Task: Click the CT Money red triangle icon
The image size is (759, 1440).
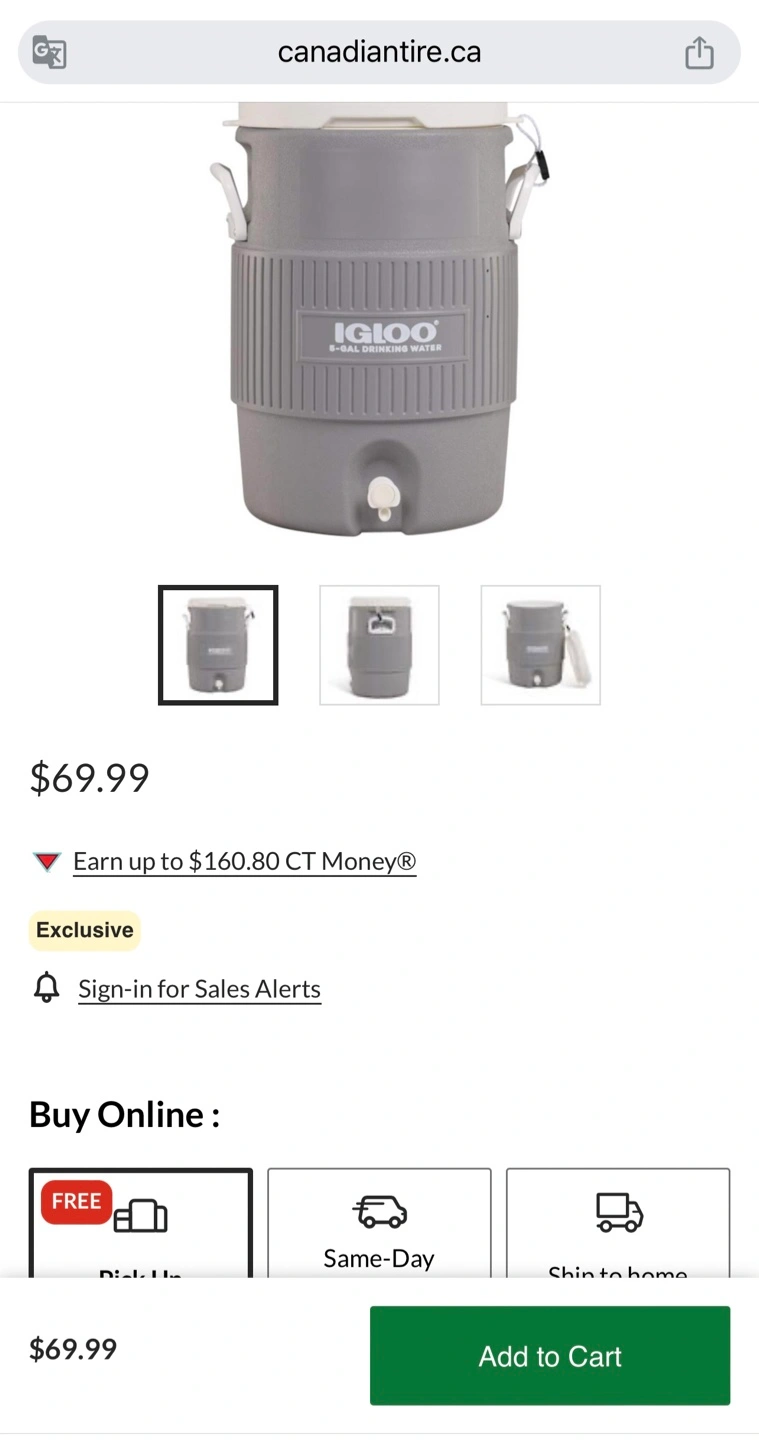Action: tap(46, 861)
